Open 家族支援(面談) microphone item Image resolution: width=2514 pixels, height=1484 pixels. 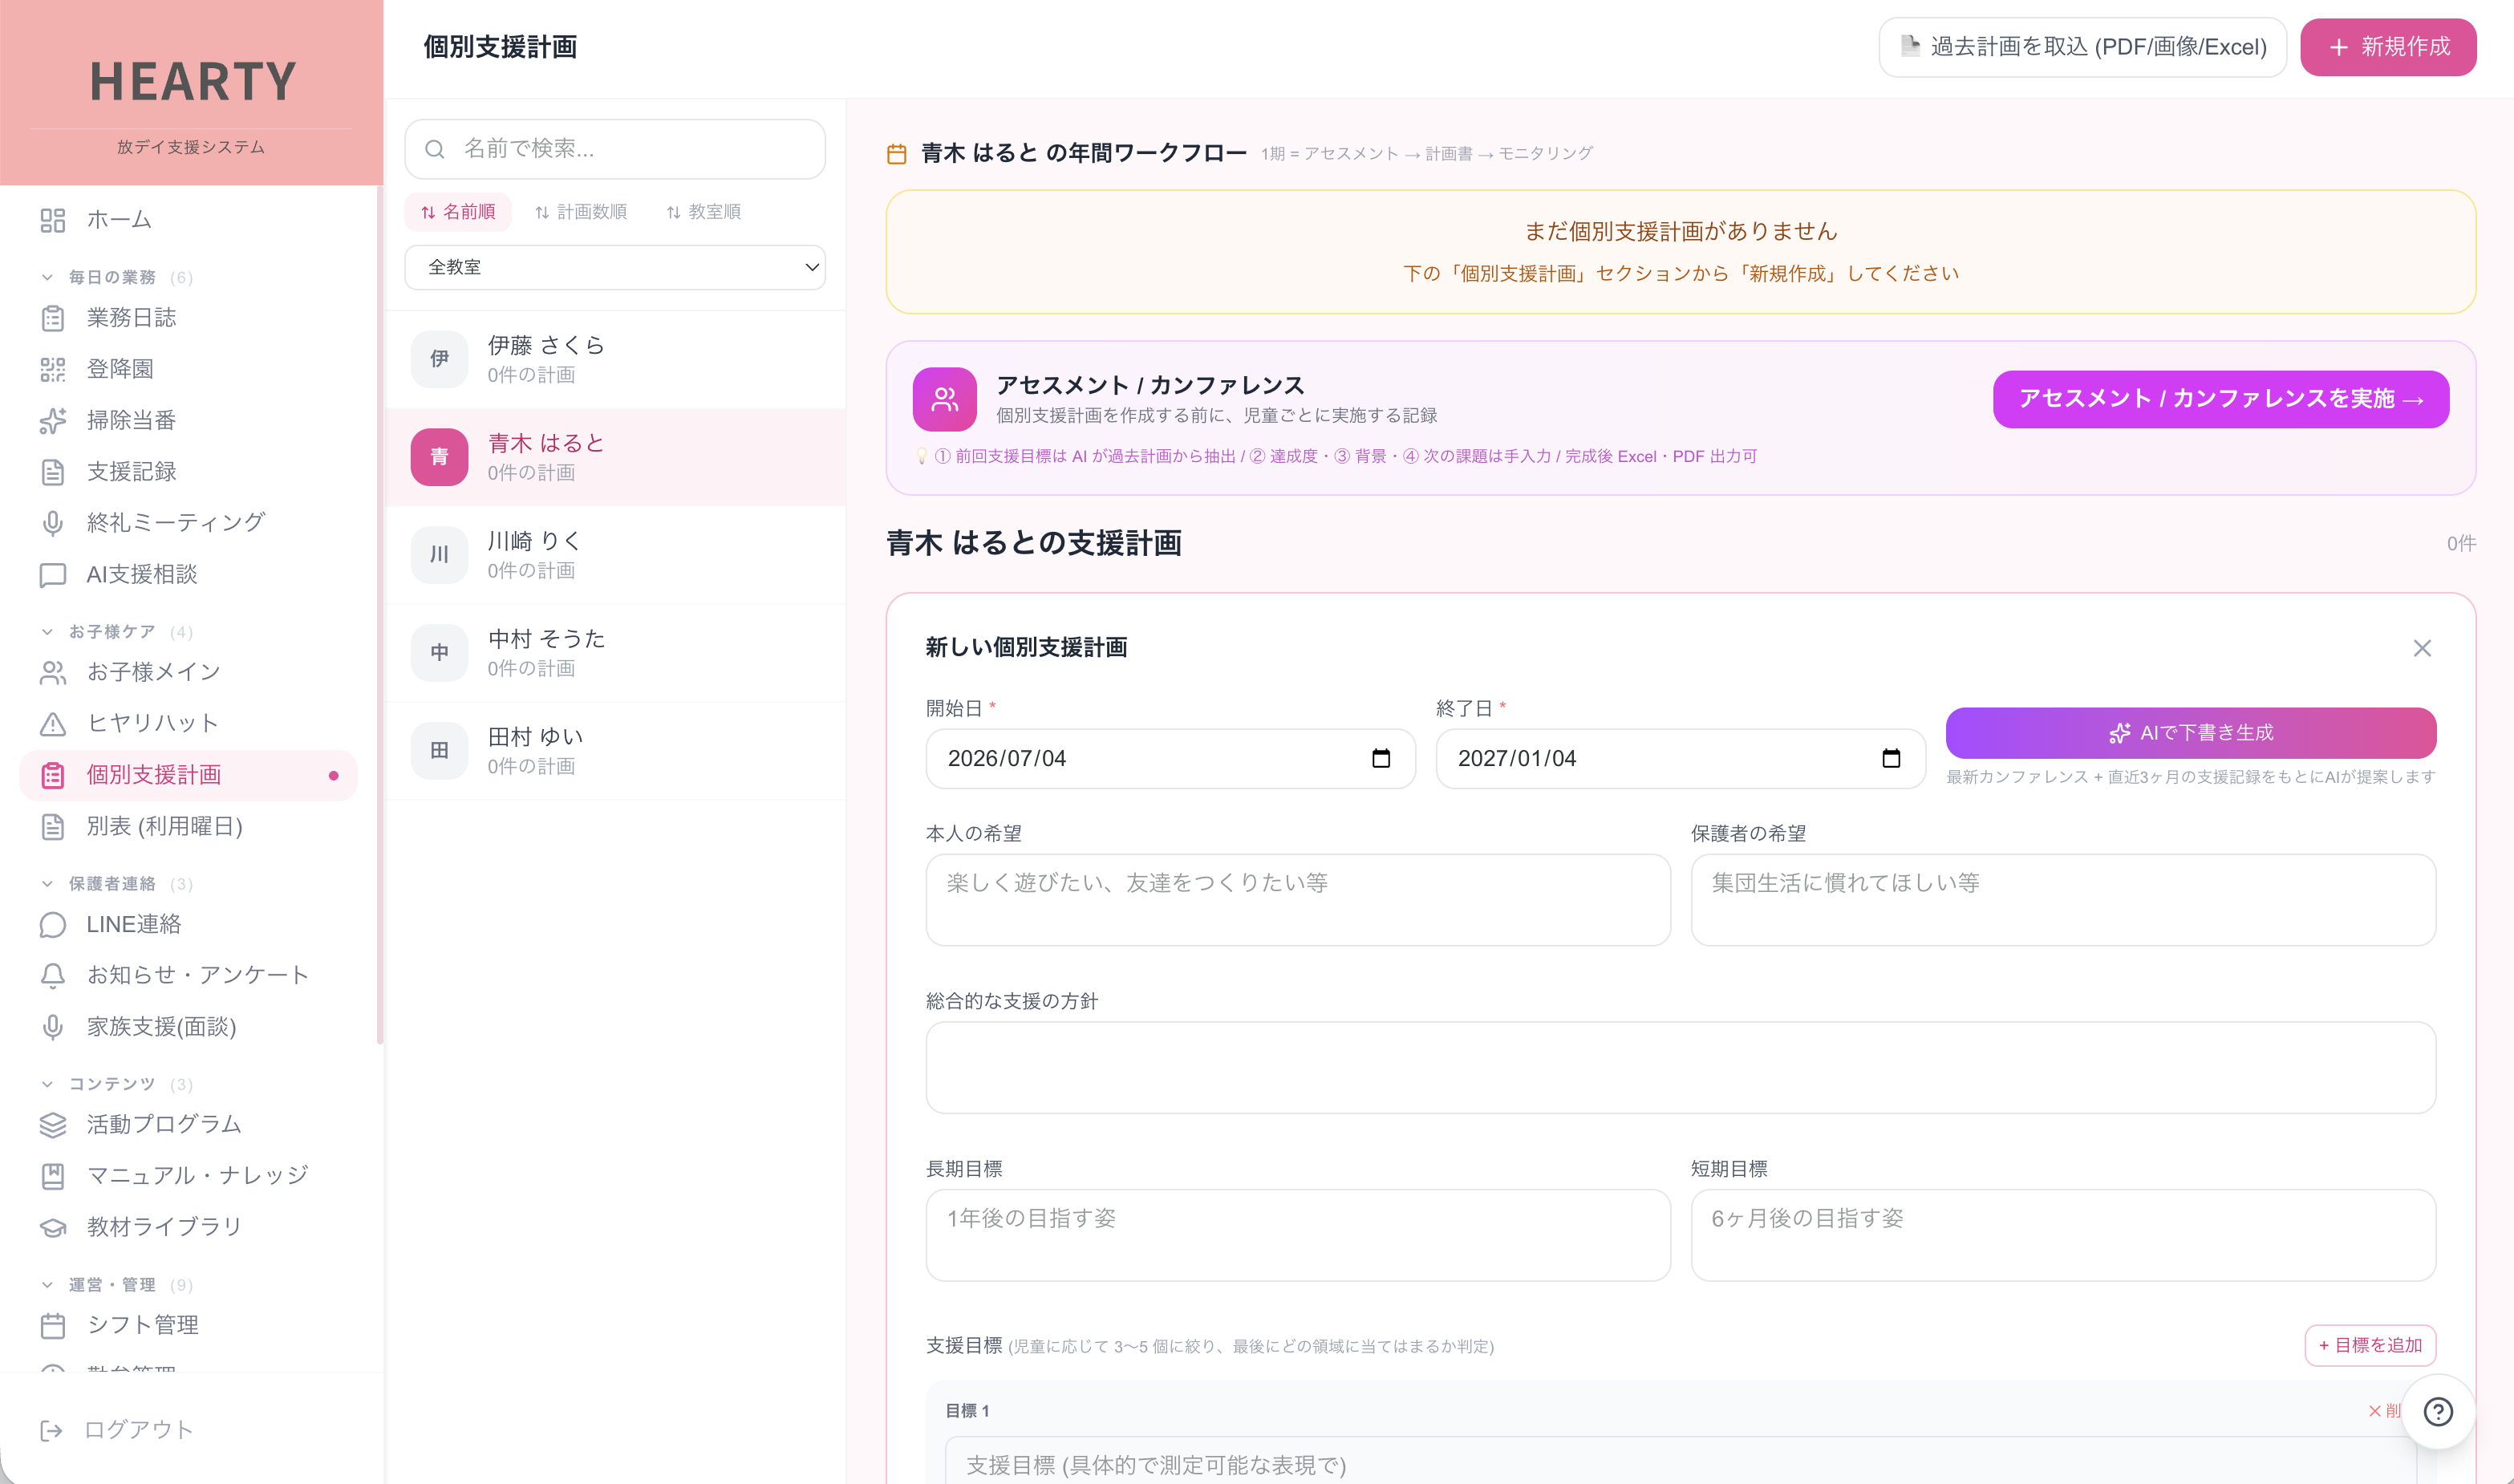click(x=188, y=1026)
